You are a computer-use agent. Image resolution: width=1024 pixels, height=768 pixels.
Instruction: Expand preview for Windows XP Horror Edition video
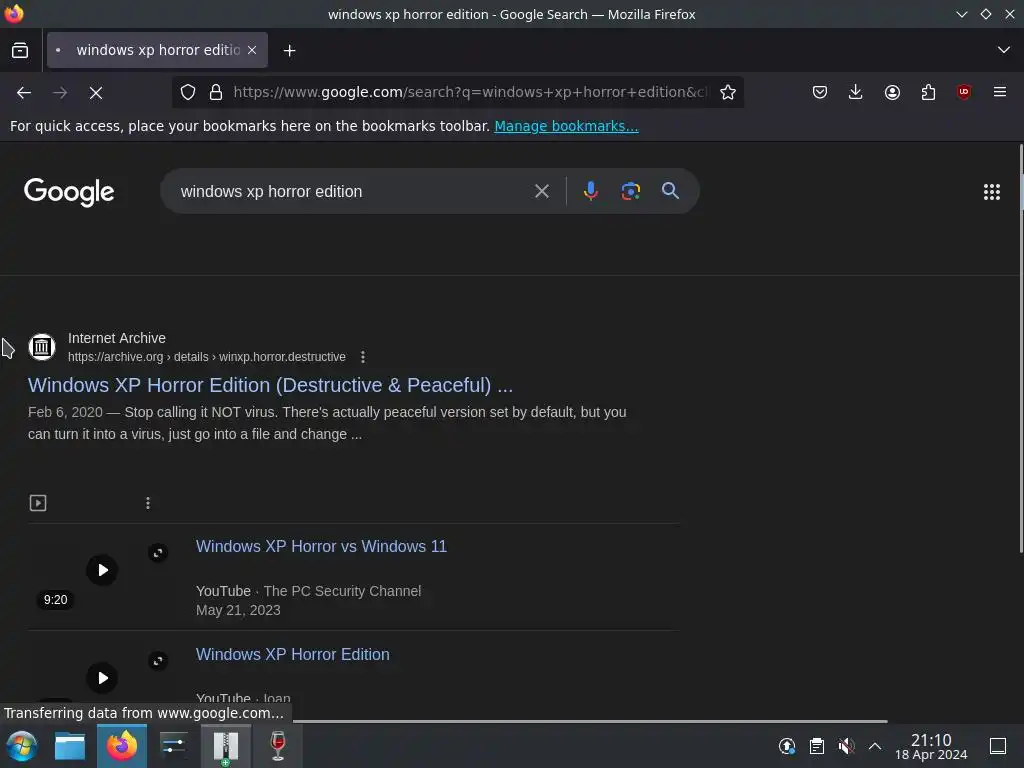click(x=158, y=661)
